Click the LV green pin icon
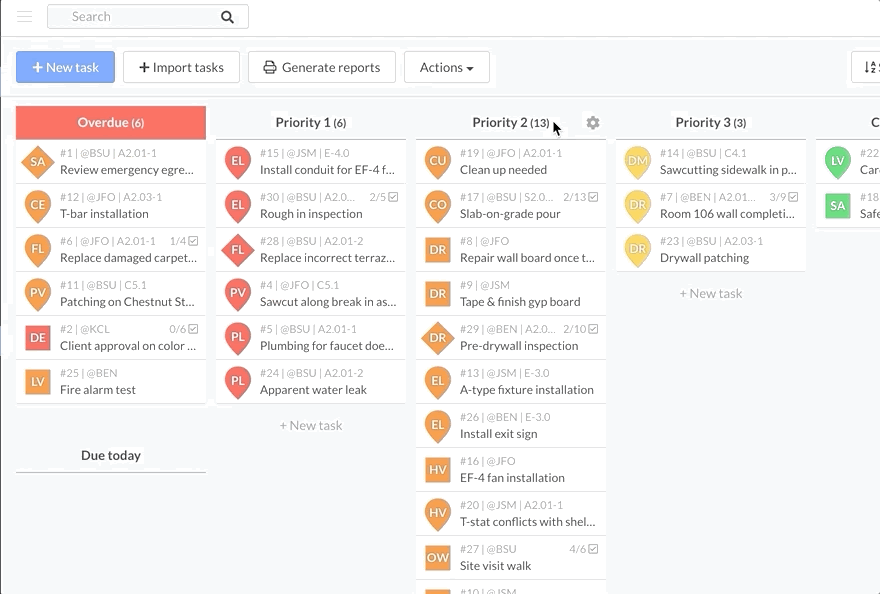This screenshot has height=594, width=880. pos(837,161)
